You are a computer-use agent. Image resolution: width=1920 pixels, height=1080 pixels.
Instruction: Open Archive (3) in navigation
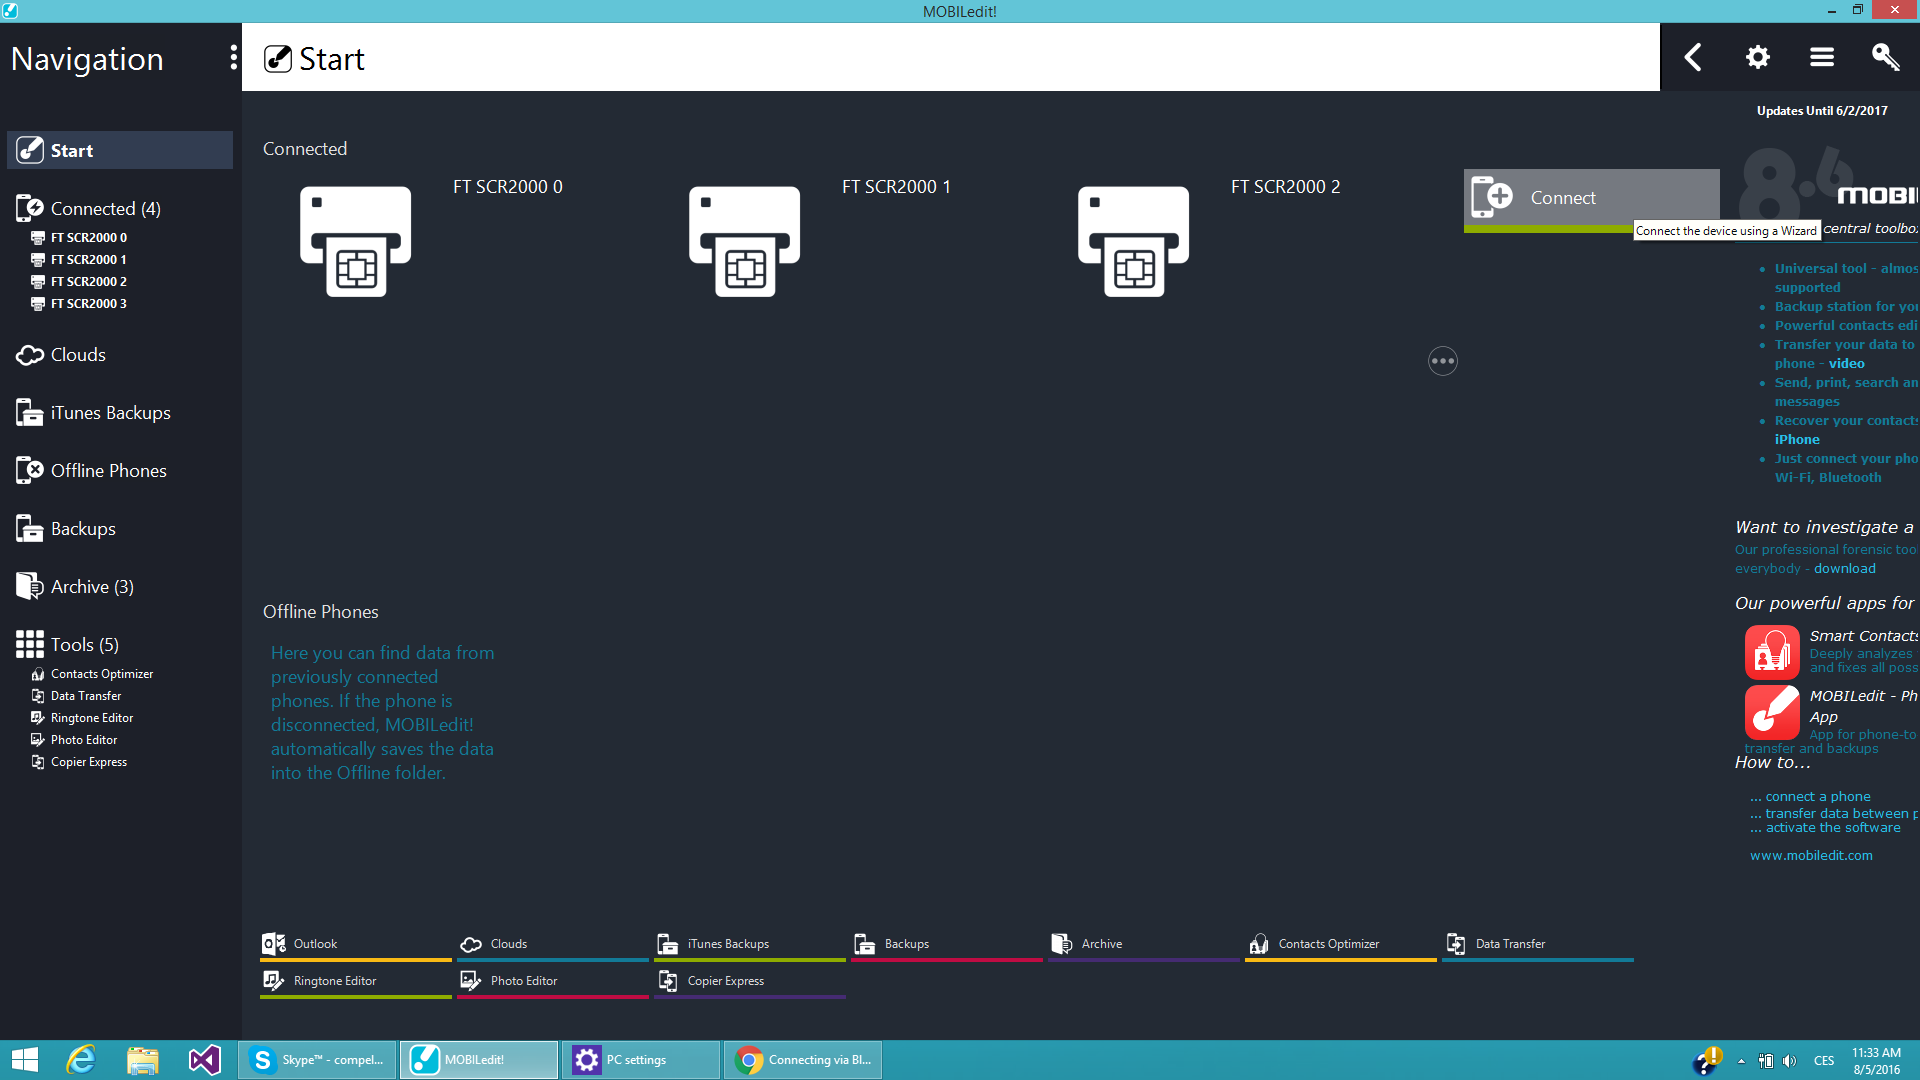[x=92, y=587]
